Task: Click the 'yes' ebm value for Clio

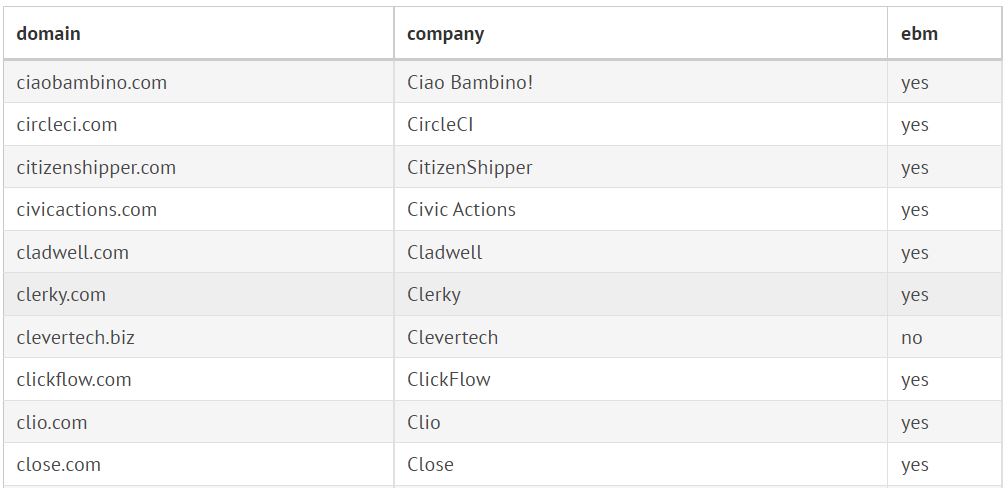Action: 914,423
